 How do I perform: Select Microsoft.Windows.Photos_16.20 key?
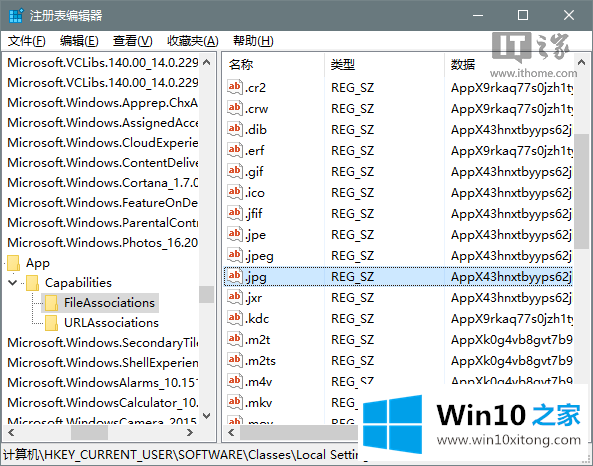[x=102, y=242]
